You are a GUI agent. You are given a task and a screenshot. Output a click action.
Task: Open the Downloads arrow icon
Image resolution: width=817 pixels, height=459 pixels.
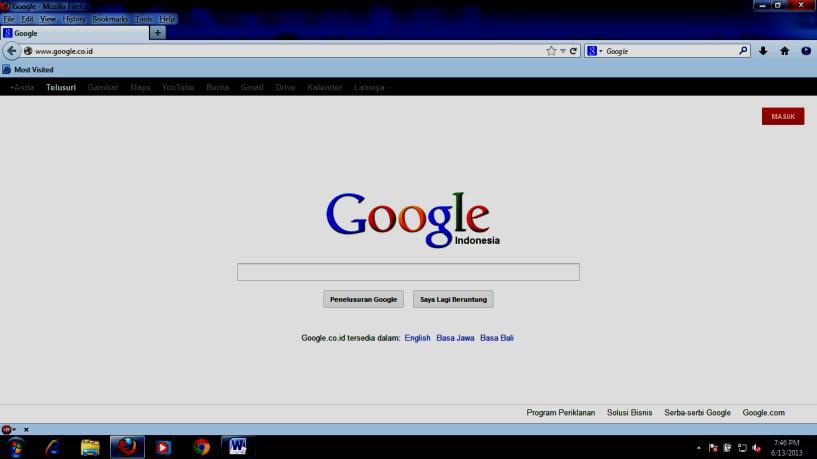[x=763, y=51]
